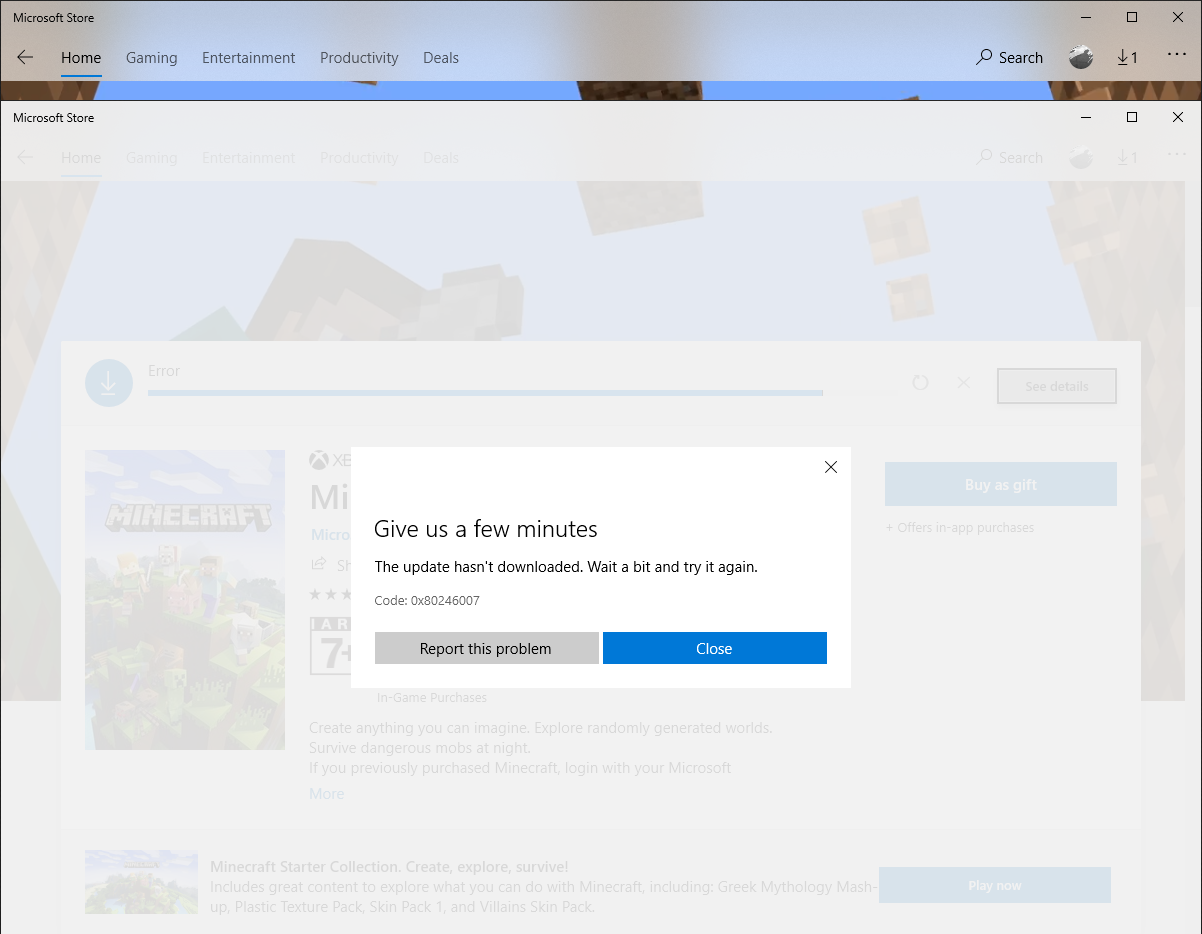Select Productivity tab in the back window
The image size is (1202, 934).
[359, 57]
